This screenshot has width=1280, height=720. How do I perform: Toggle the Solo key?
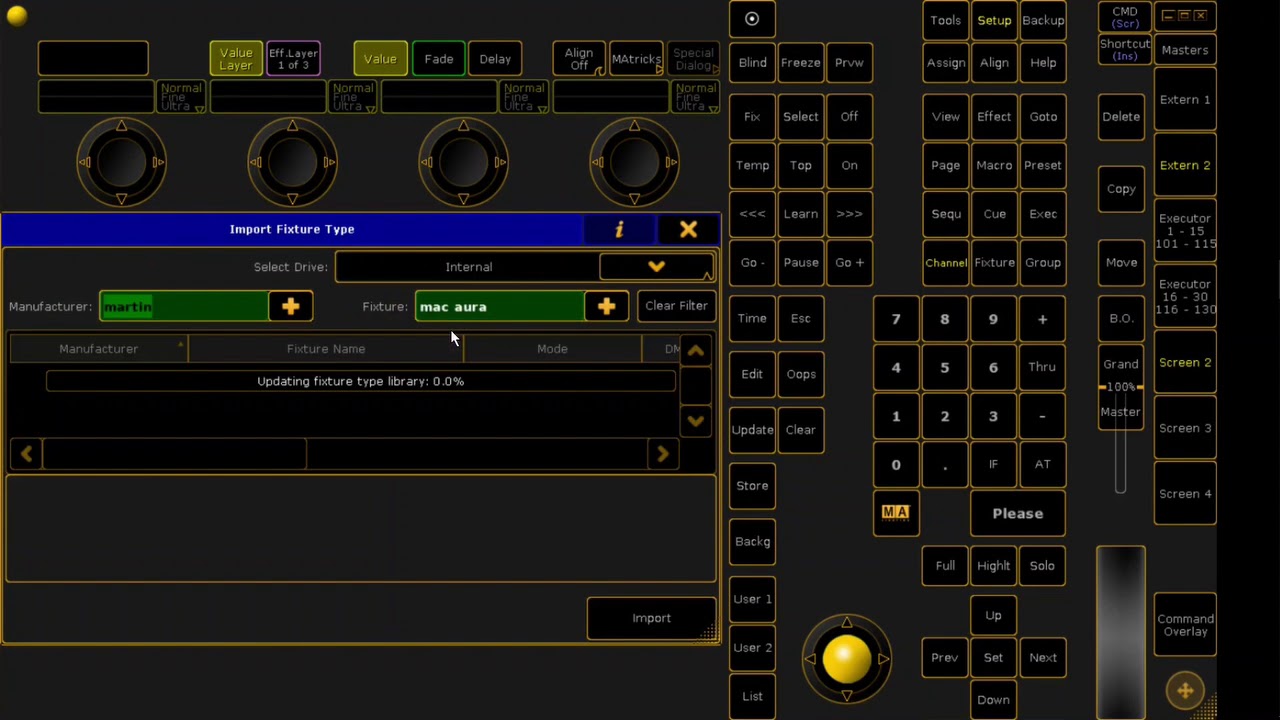(1042, 566)
